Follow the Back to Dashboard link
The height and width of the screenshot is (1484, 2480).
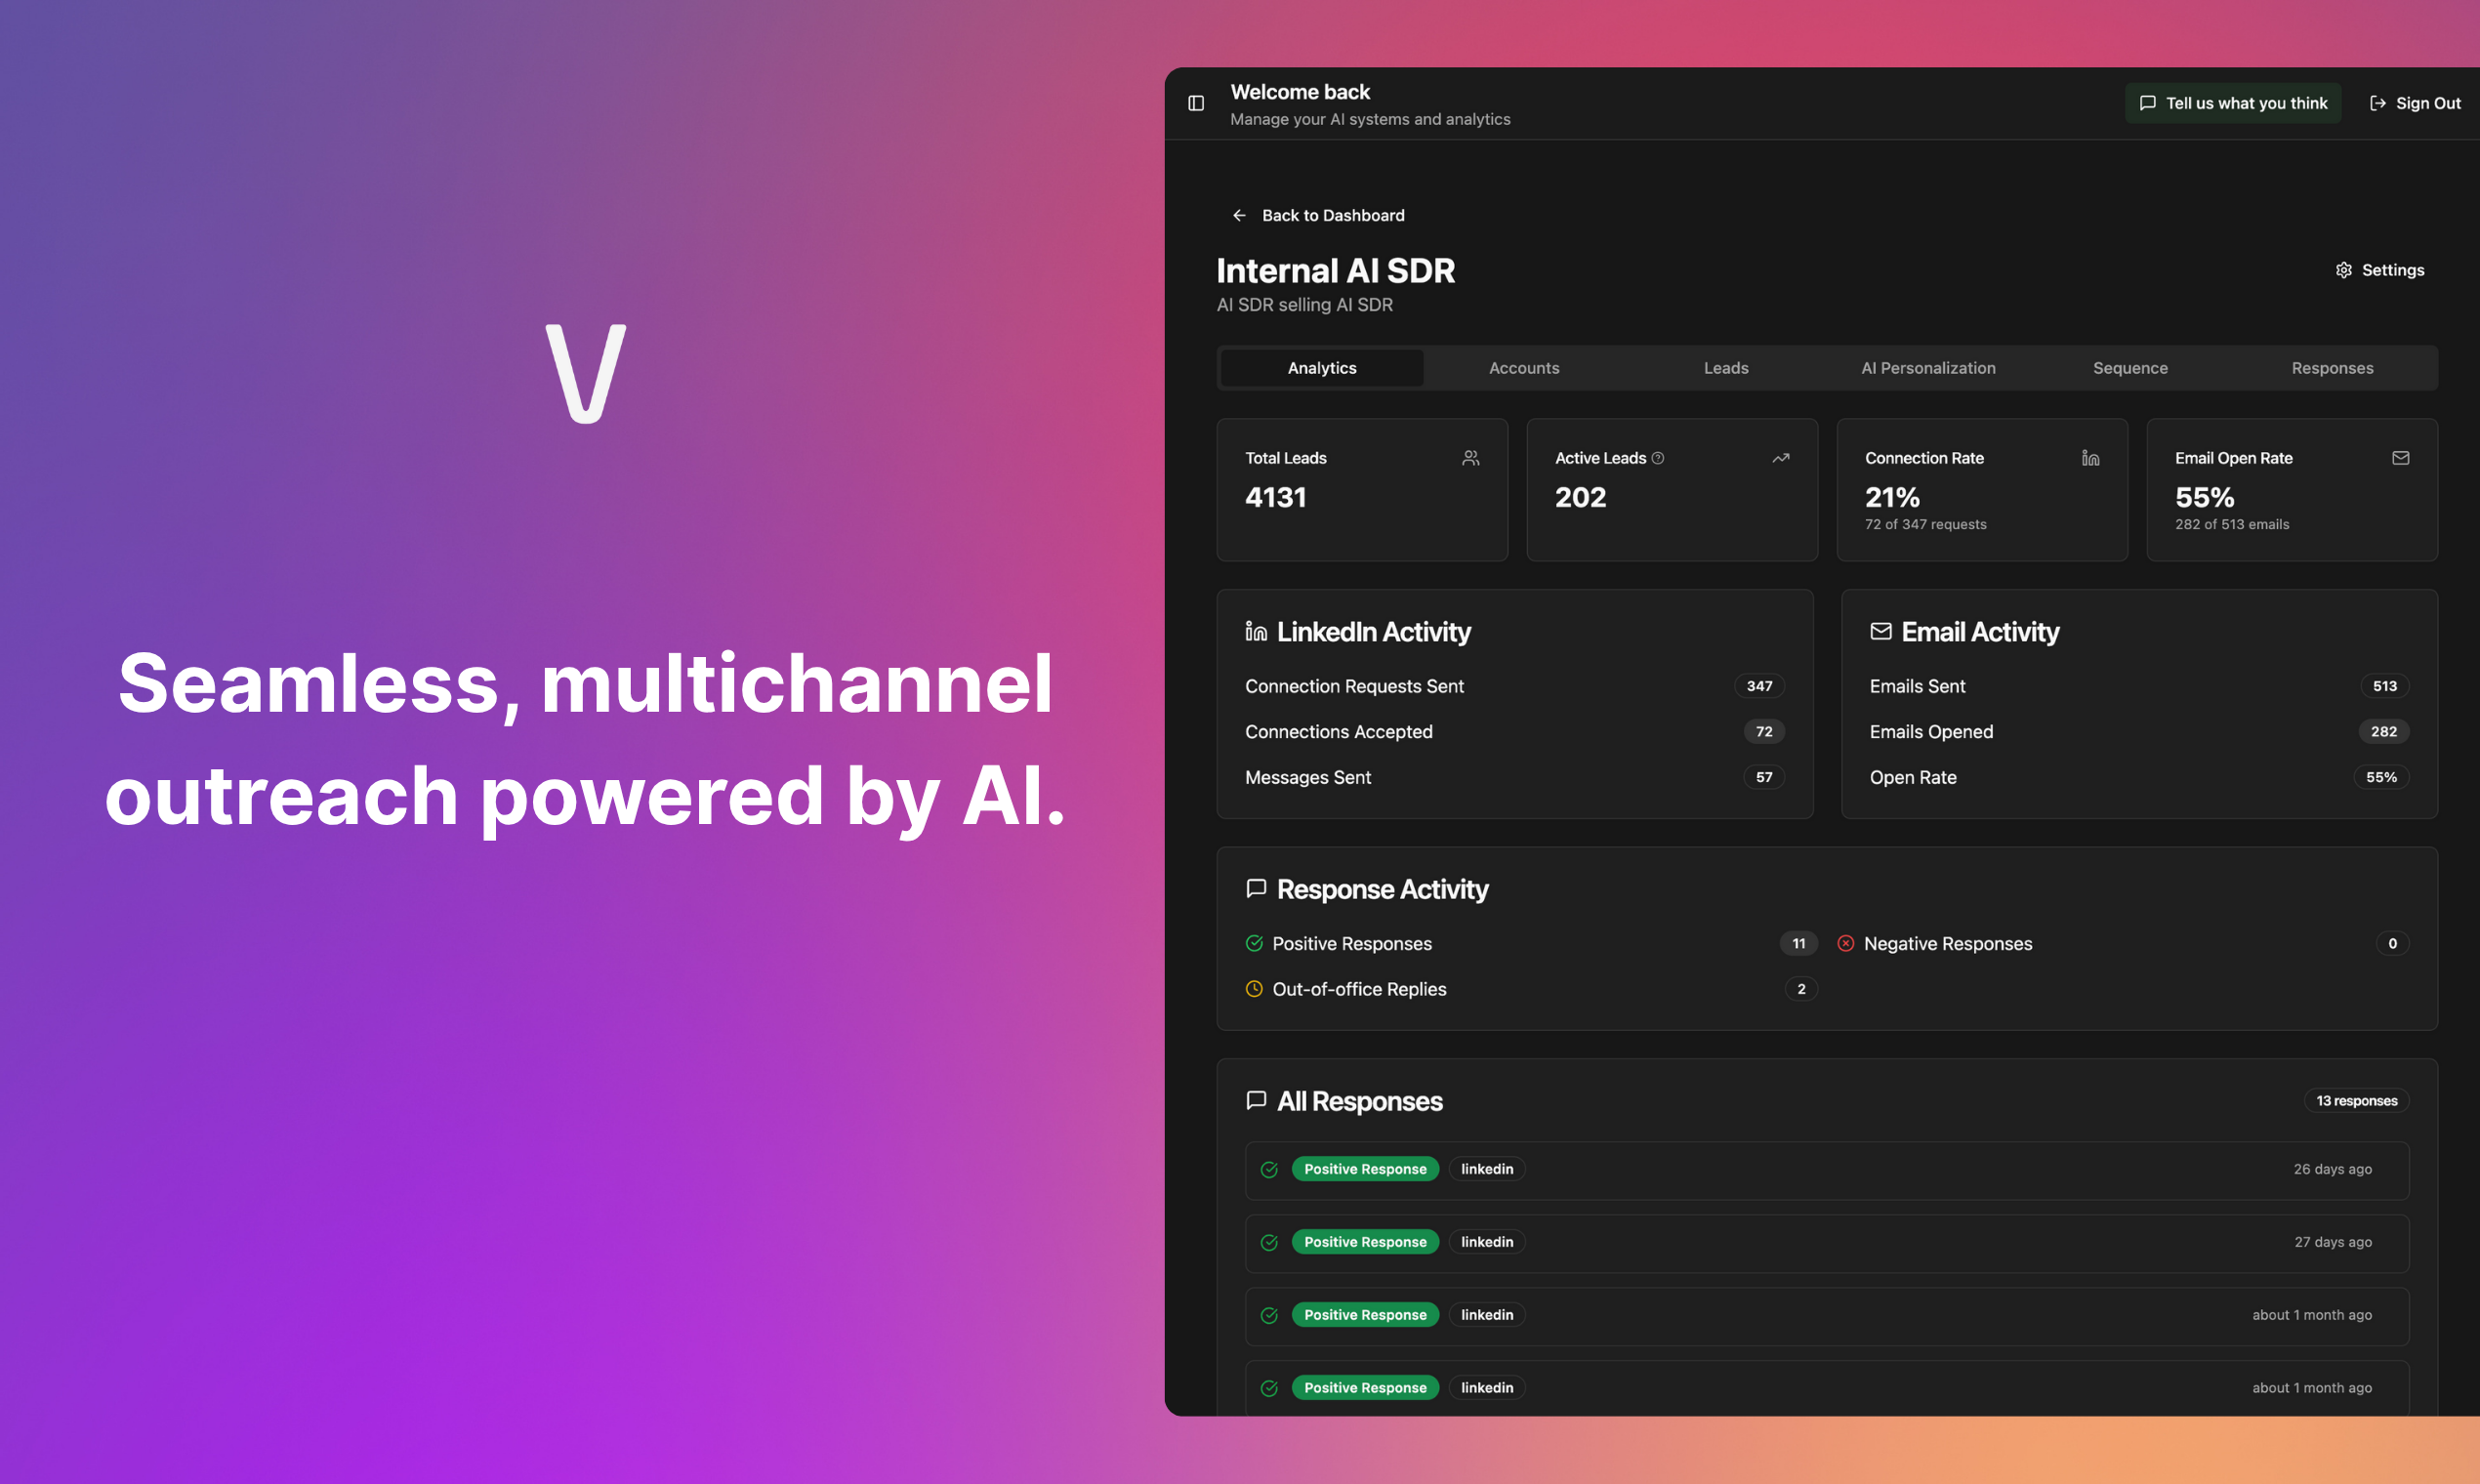point(1332,215)
